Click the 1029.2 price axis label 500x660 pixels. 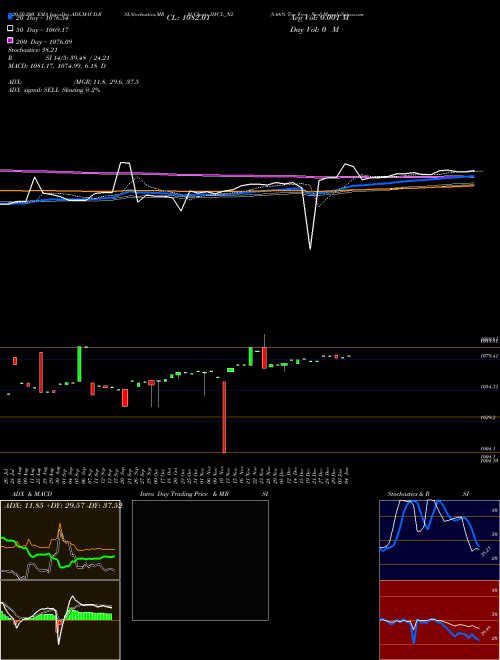[x=490, y=418]
